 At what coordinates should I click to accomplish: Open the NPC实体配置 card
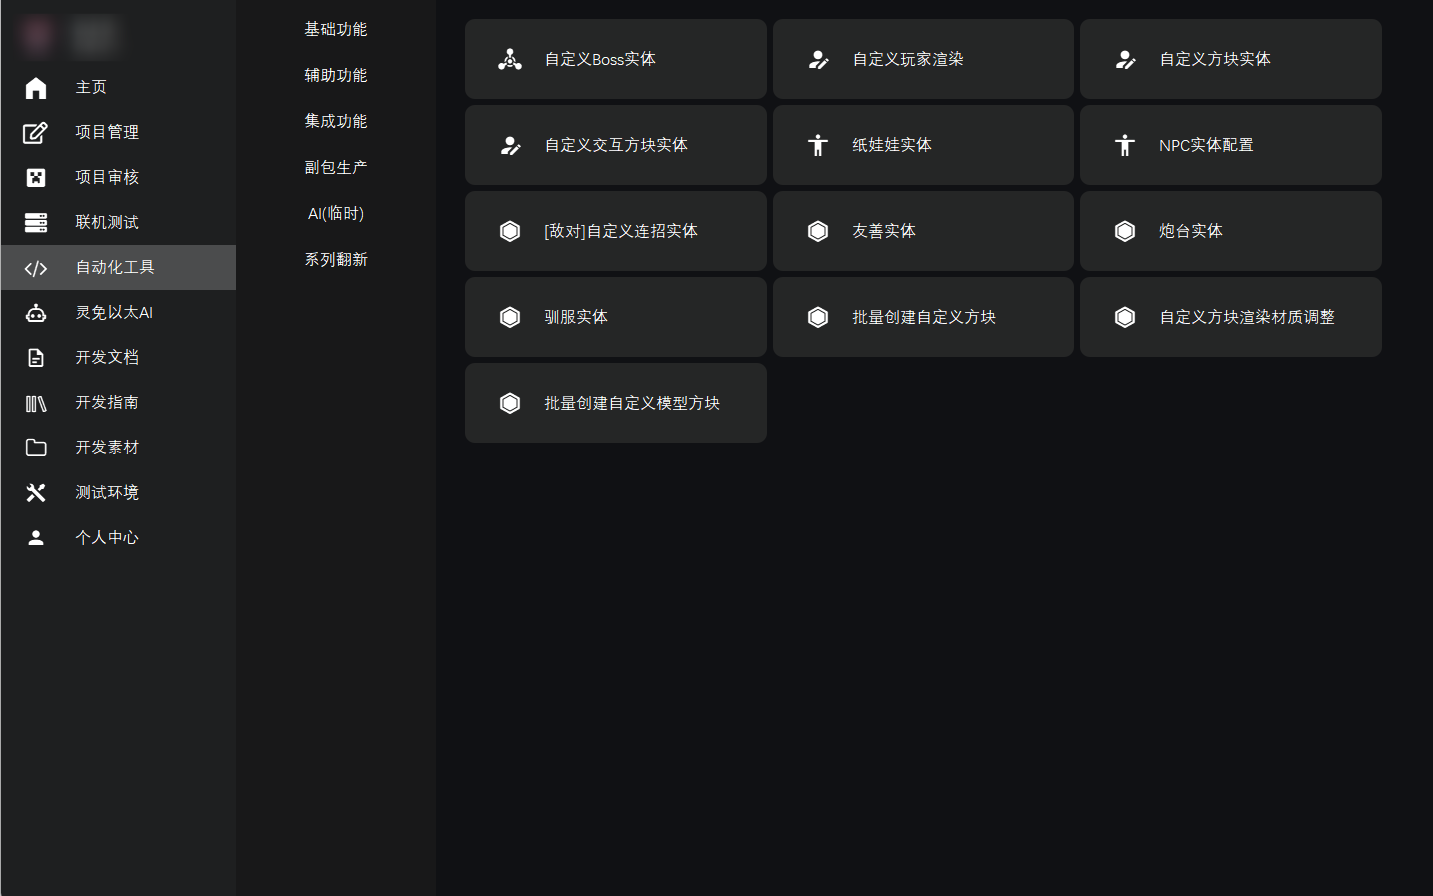1230,145
